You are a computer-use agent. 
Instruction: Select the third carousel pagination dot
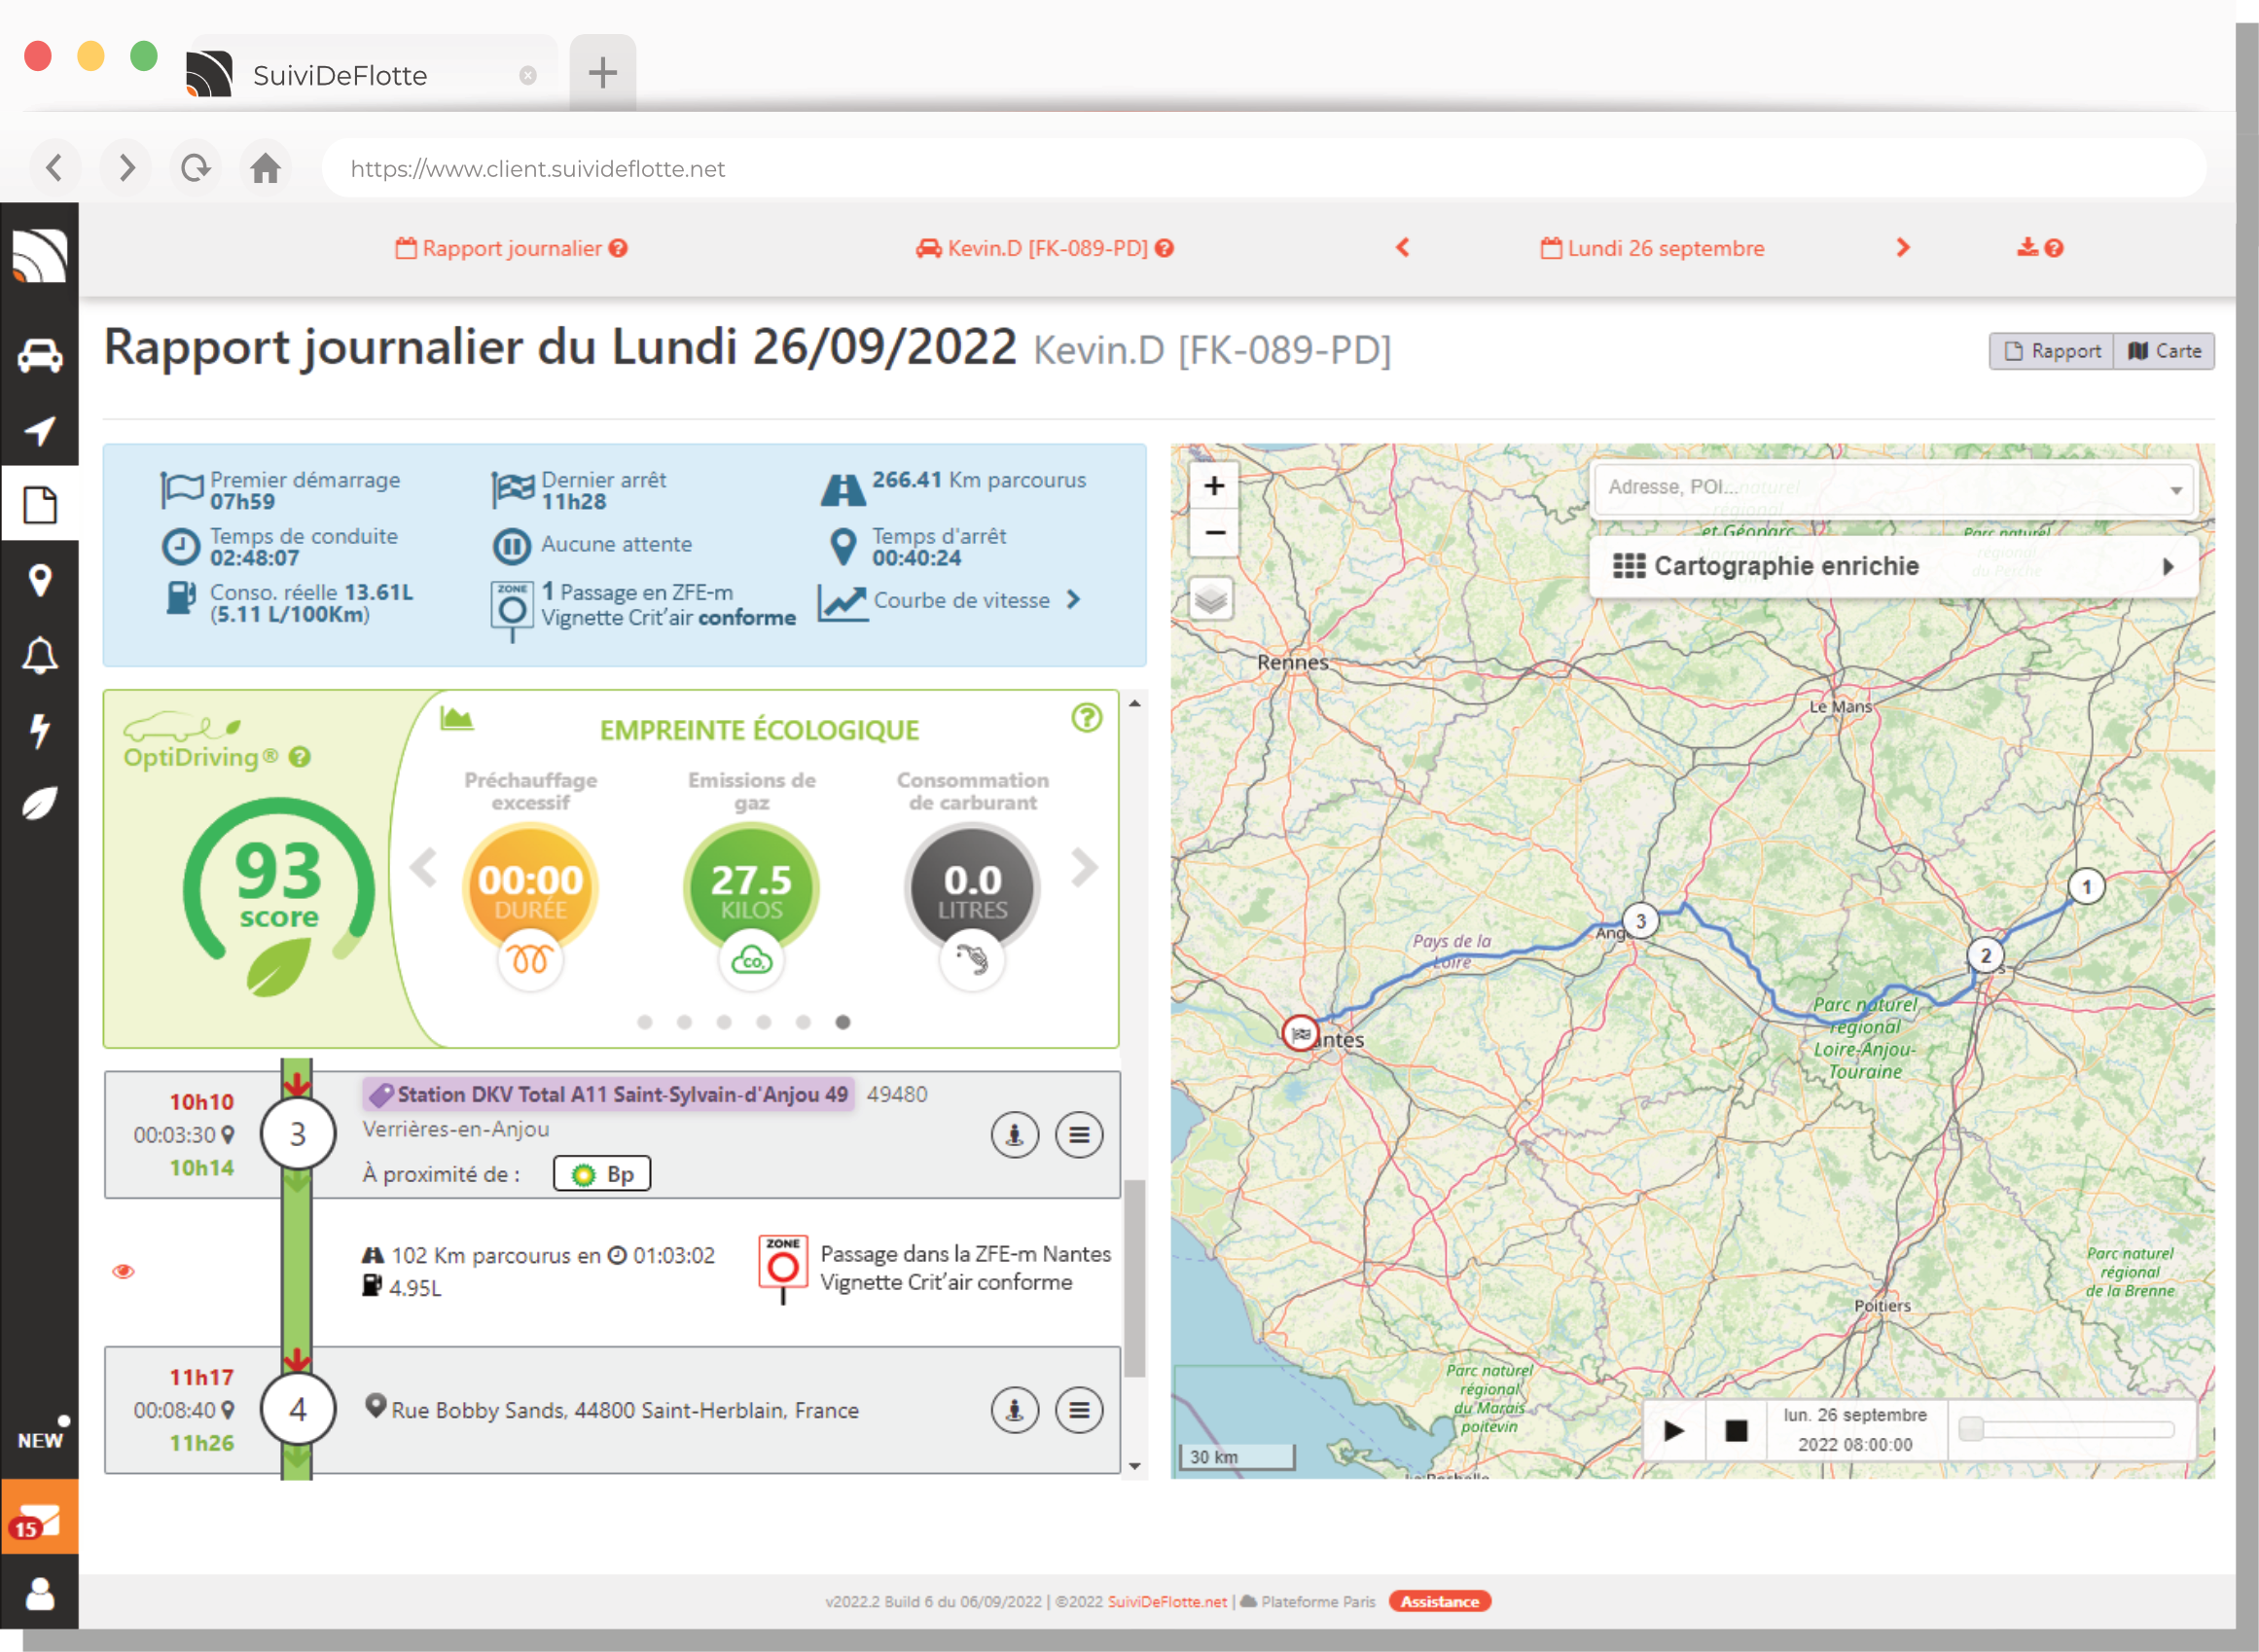724,1022
